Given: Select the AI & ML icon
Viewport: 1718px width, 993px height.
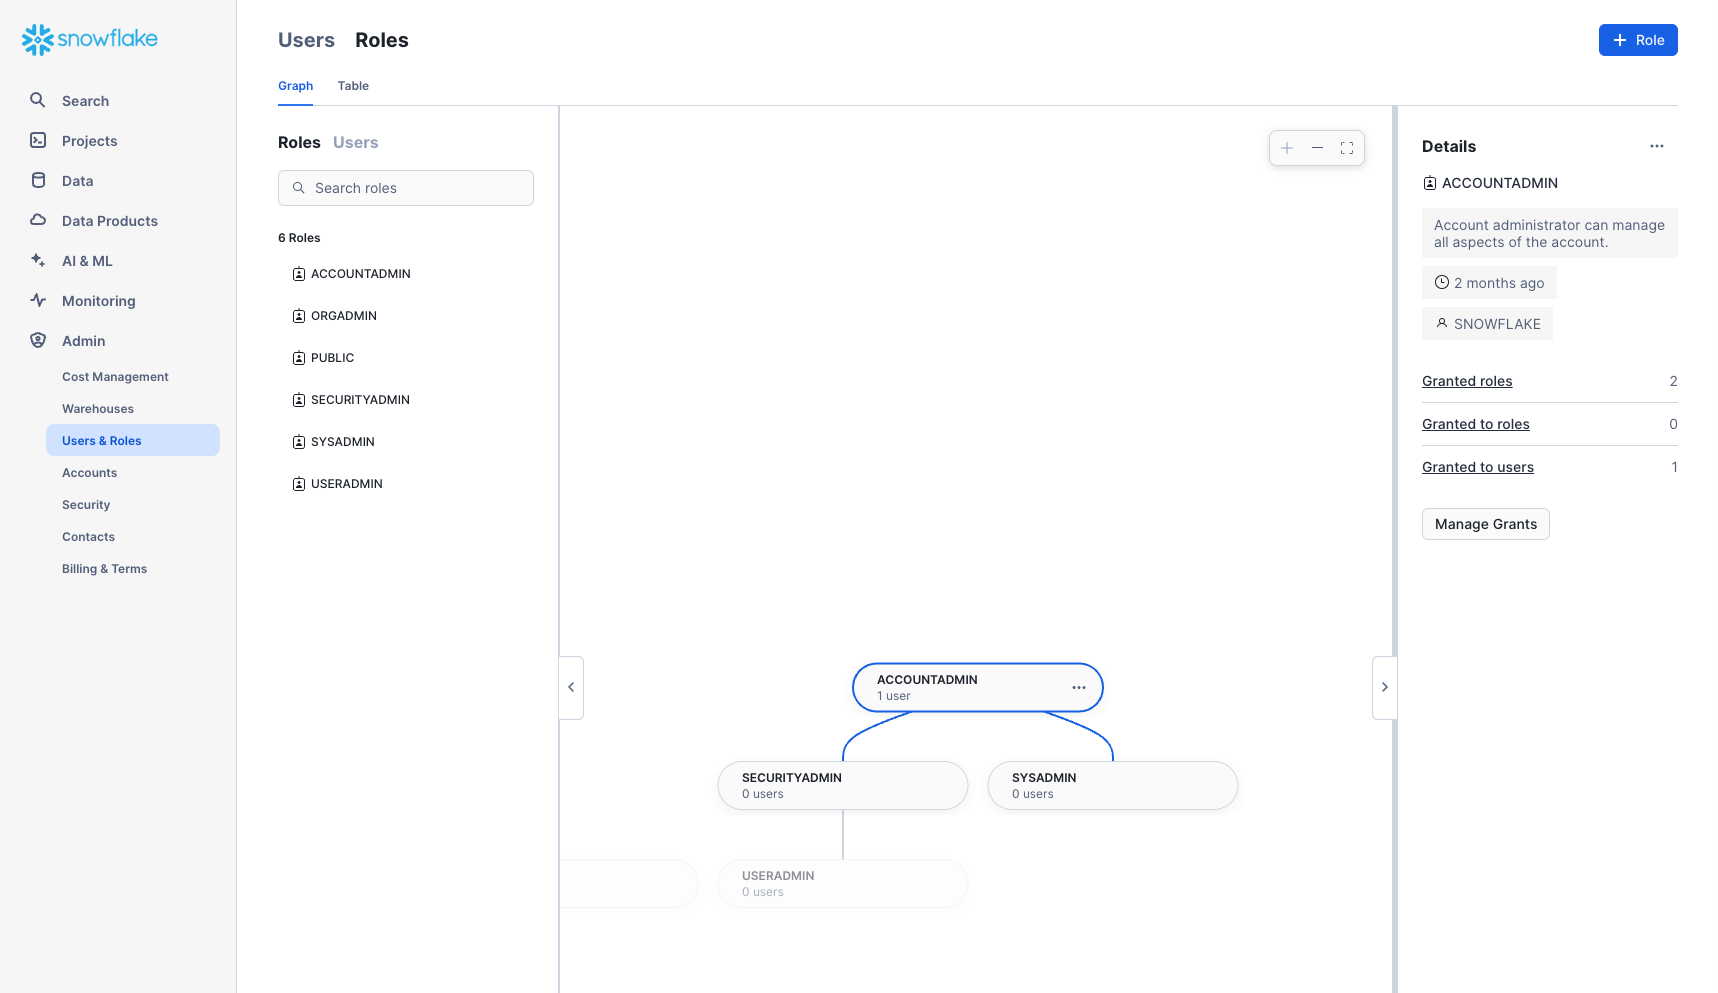Looking at the screenshot, I should [x=37, y=260].
